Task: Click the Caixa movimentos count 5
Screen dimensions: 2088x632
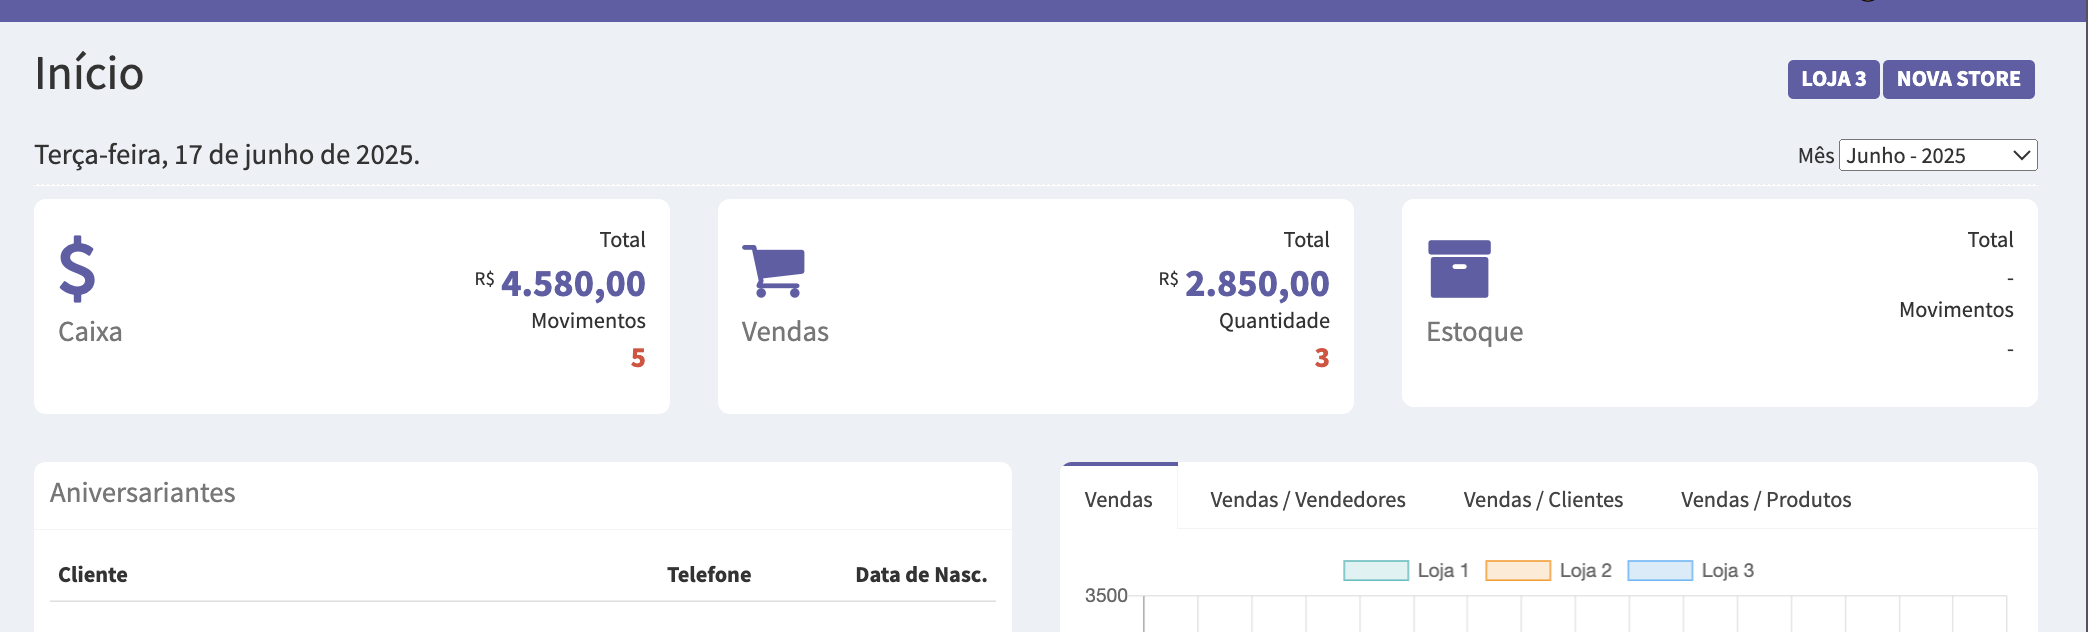Action: coord(637,358)
